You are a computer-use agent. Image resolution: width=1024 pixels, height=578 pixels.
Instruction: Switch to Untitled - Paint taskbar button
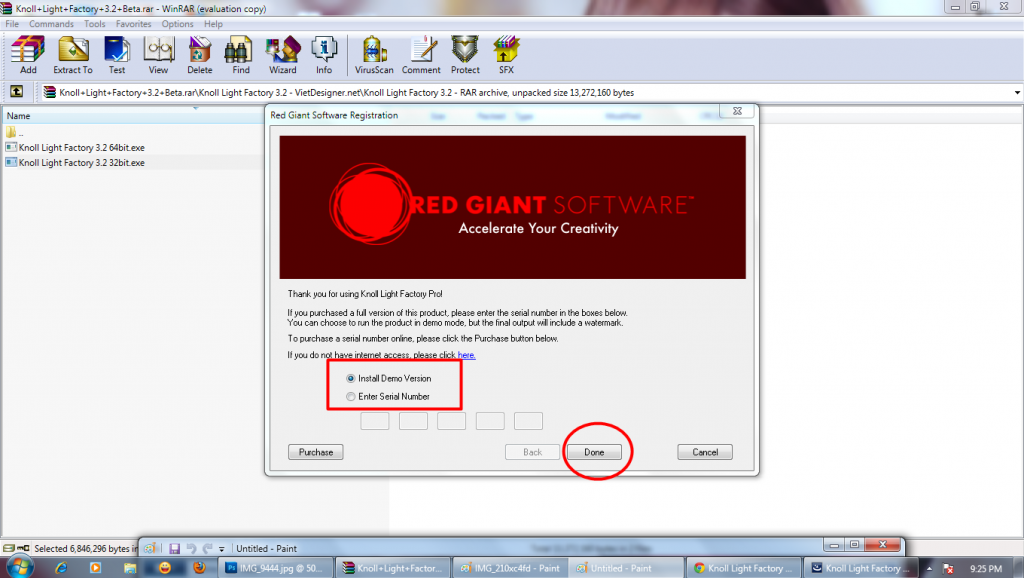point(626,568)
